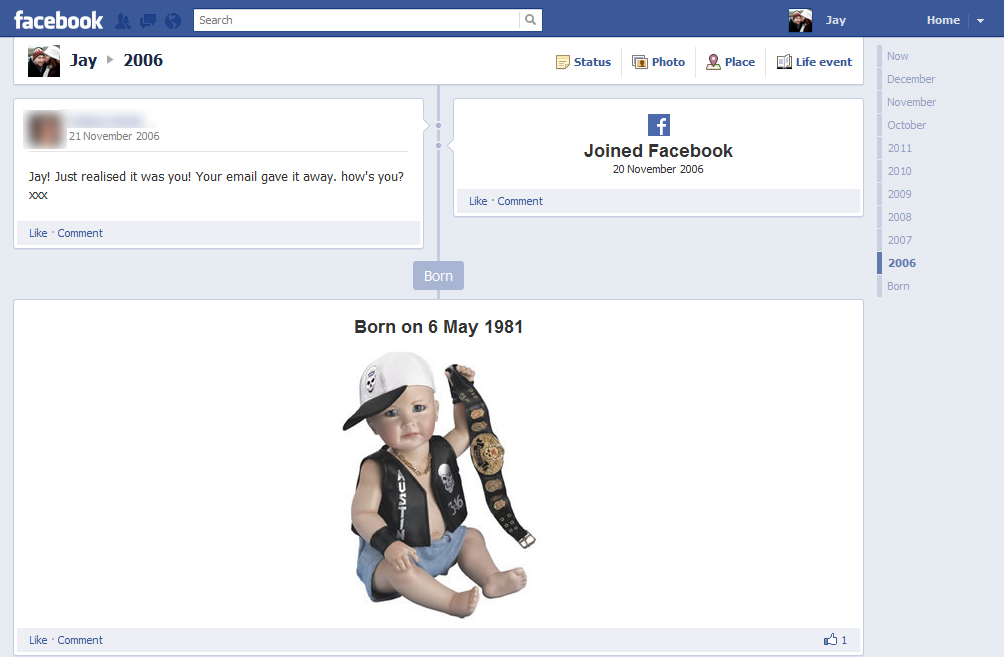Choose the Place composer option

[x=730, y=62]
